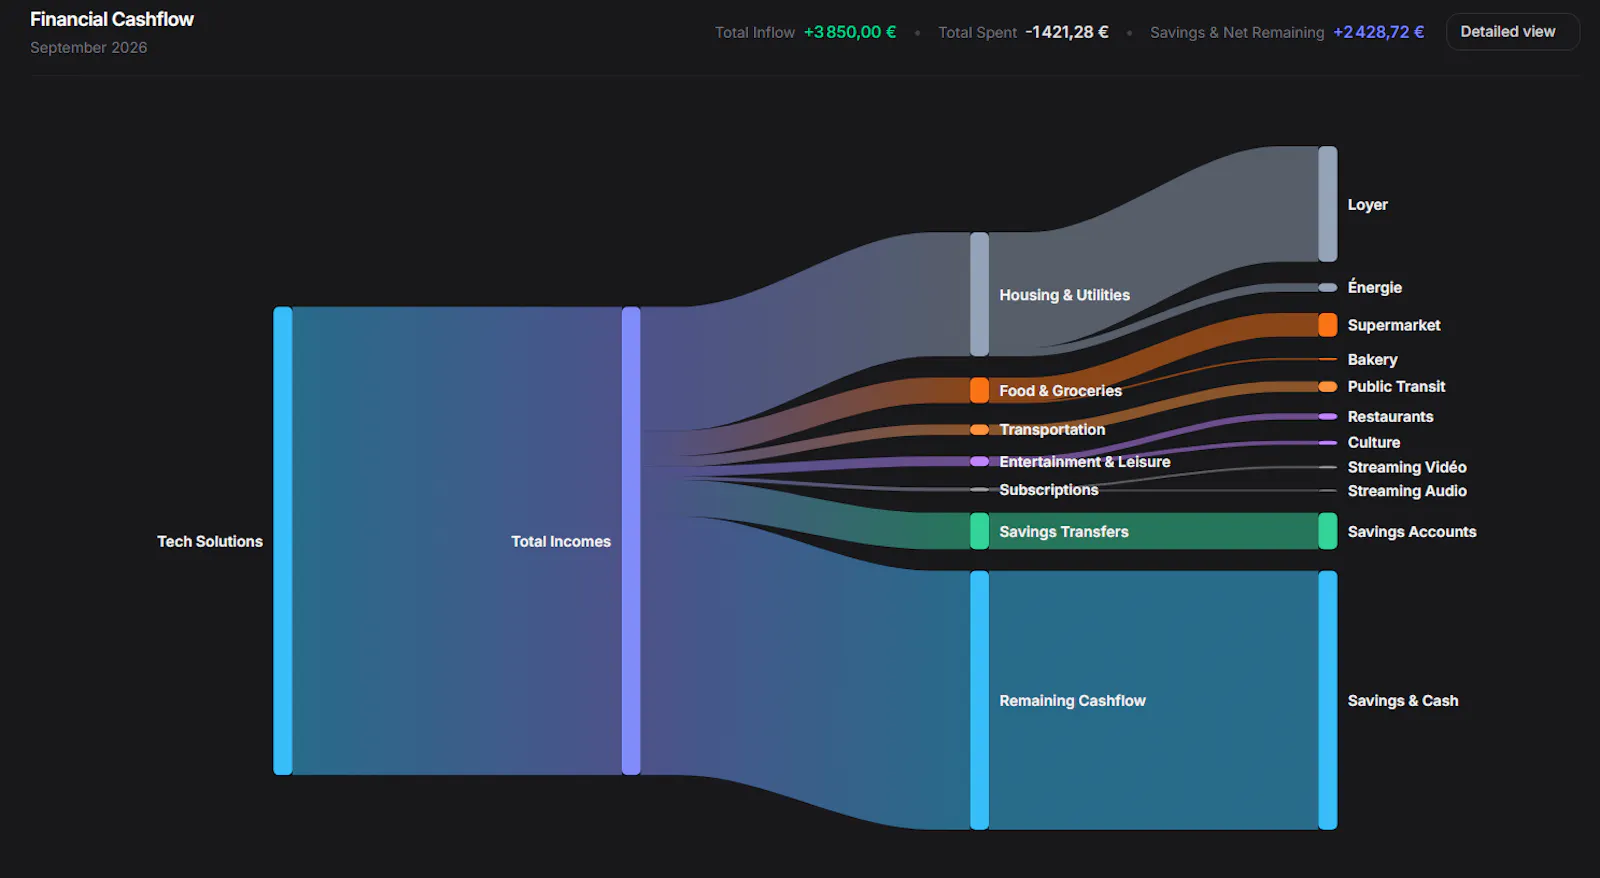
Task: Click the Loyer label
Action: 1367,205
